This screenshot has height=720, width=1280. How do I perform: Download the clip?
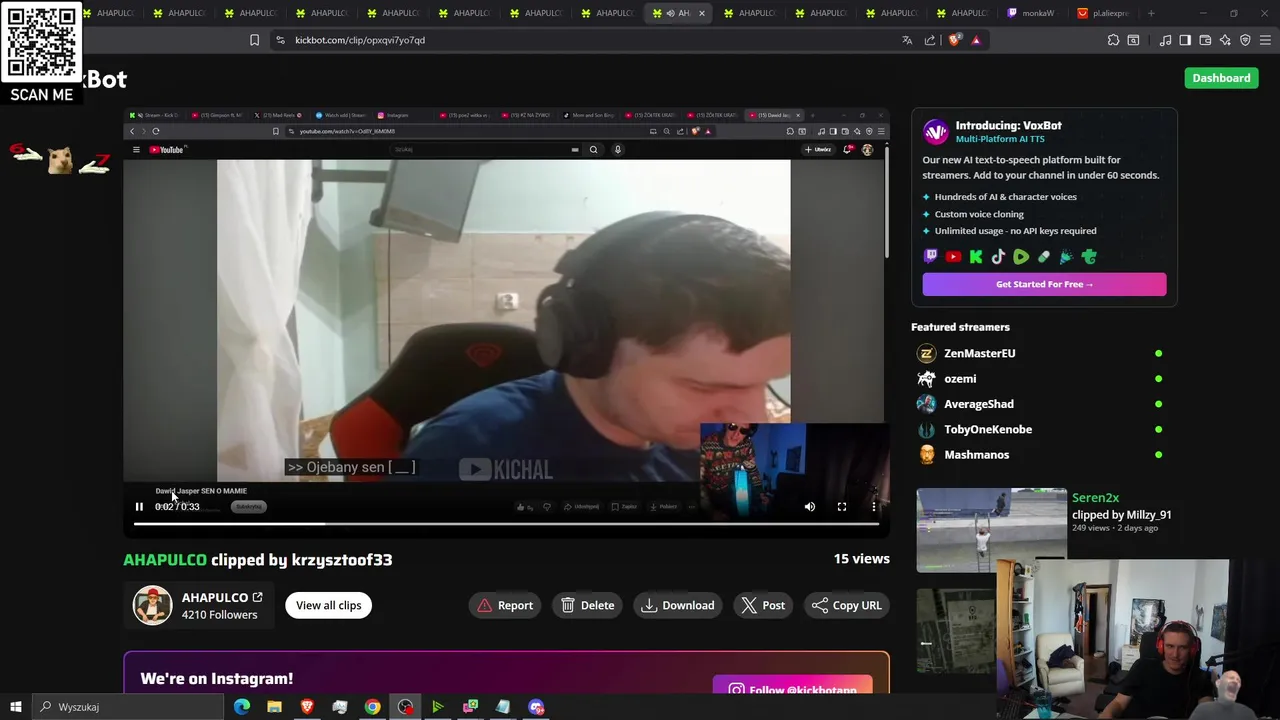(x=678, y=605)
